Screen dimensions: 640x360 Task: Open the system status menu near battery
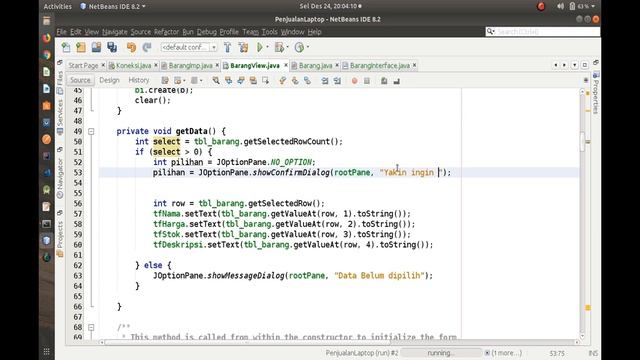(x=576, y=6)
